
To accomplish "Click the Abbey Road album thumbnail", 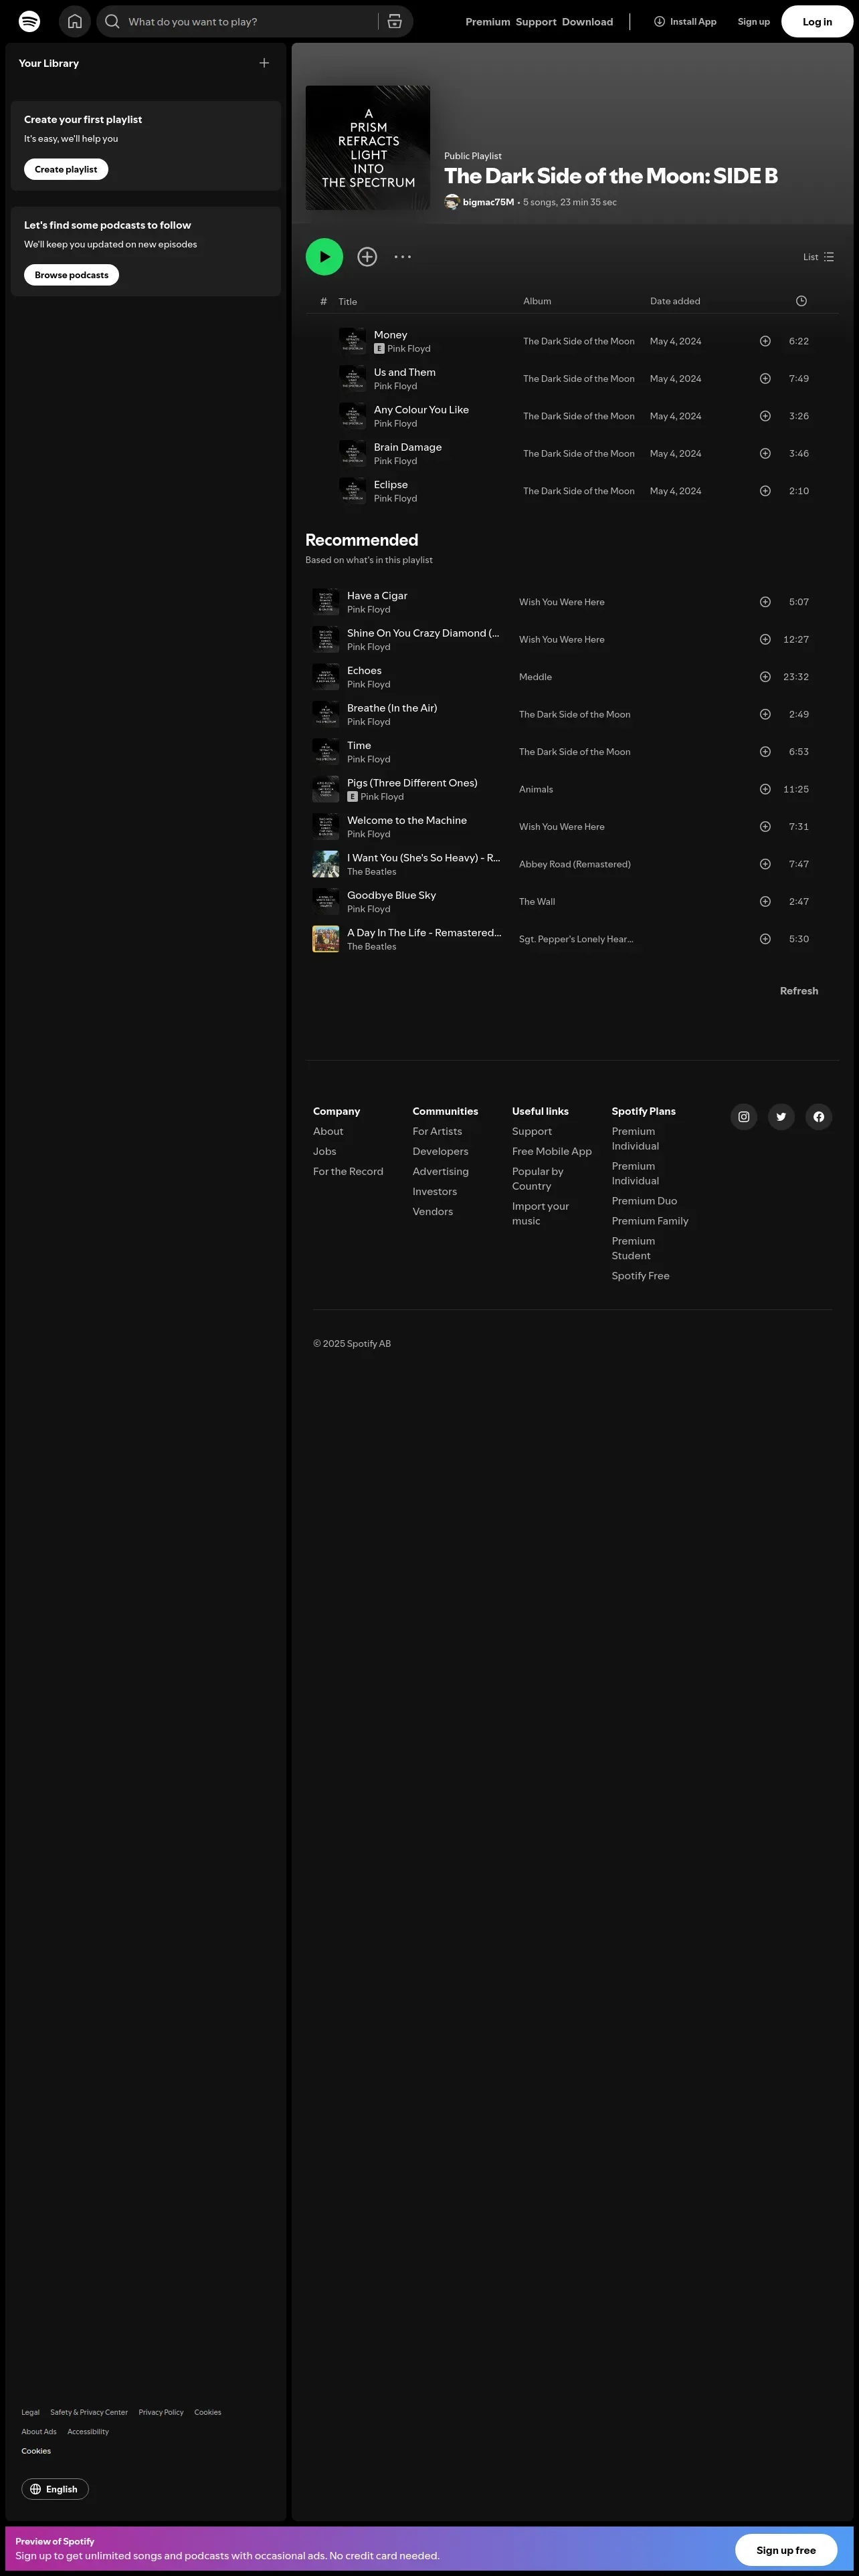I will pyautogui.click(x=326, y=864).
